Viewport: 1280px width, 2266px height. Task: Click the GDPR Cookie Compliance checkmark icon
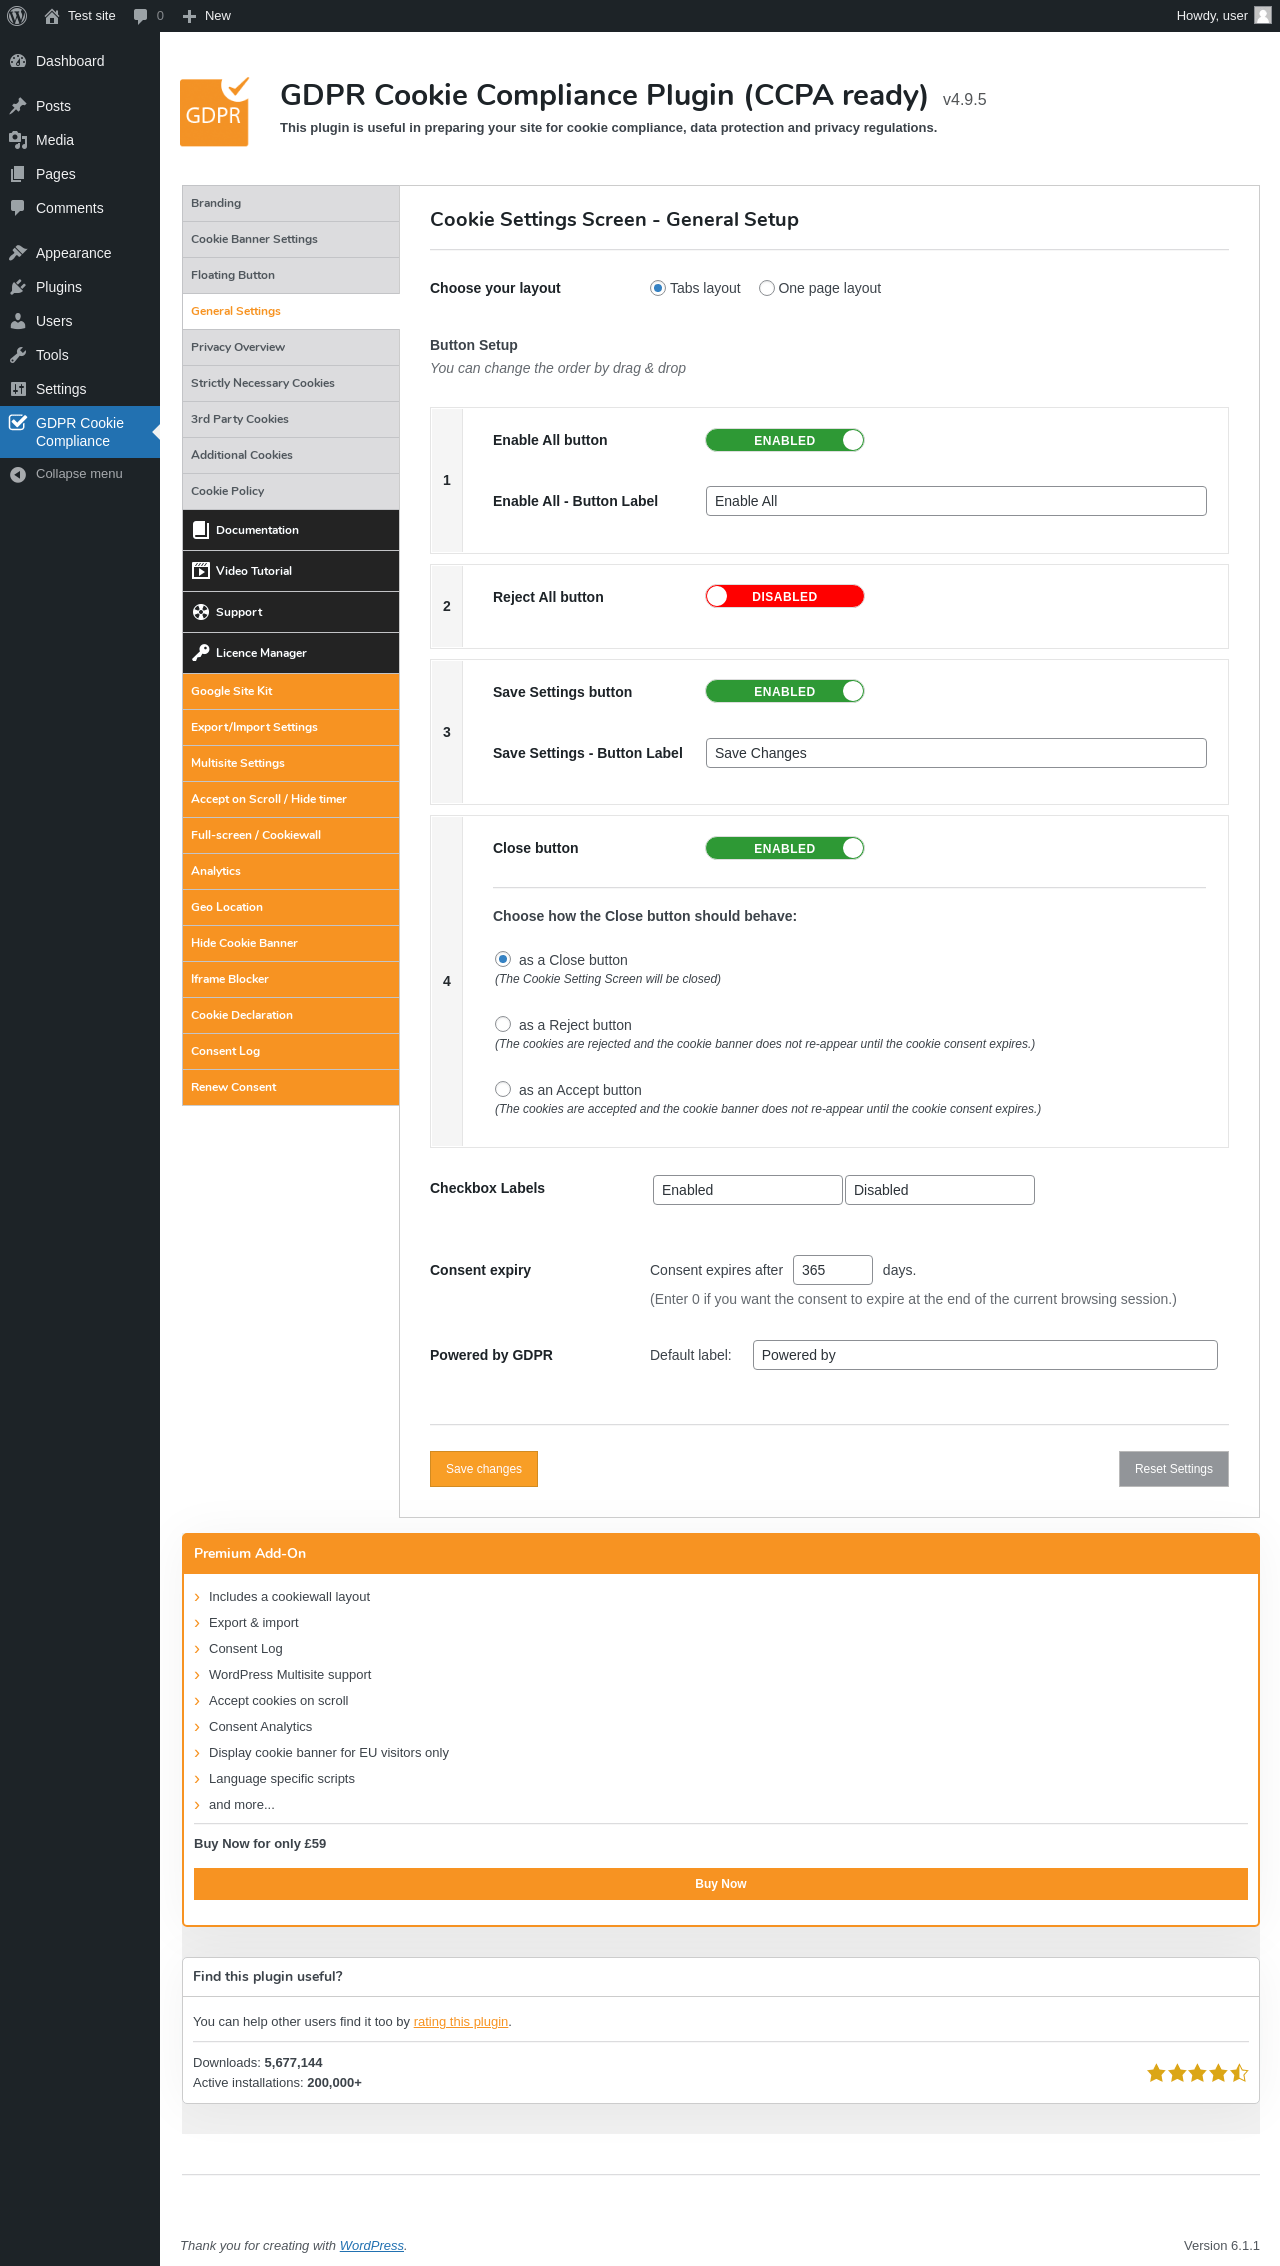pyautogui.click(x=18, y=423)
